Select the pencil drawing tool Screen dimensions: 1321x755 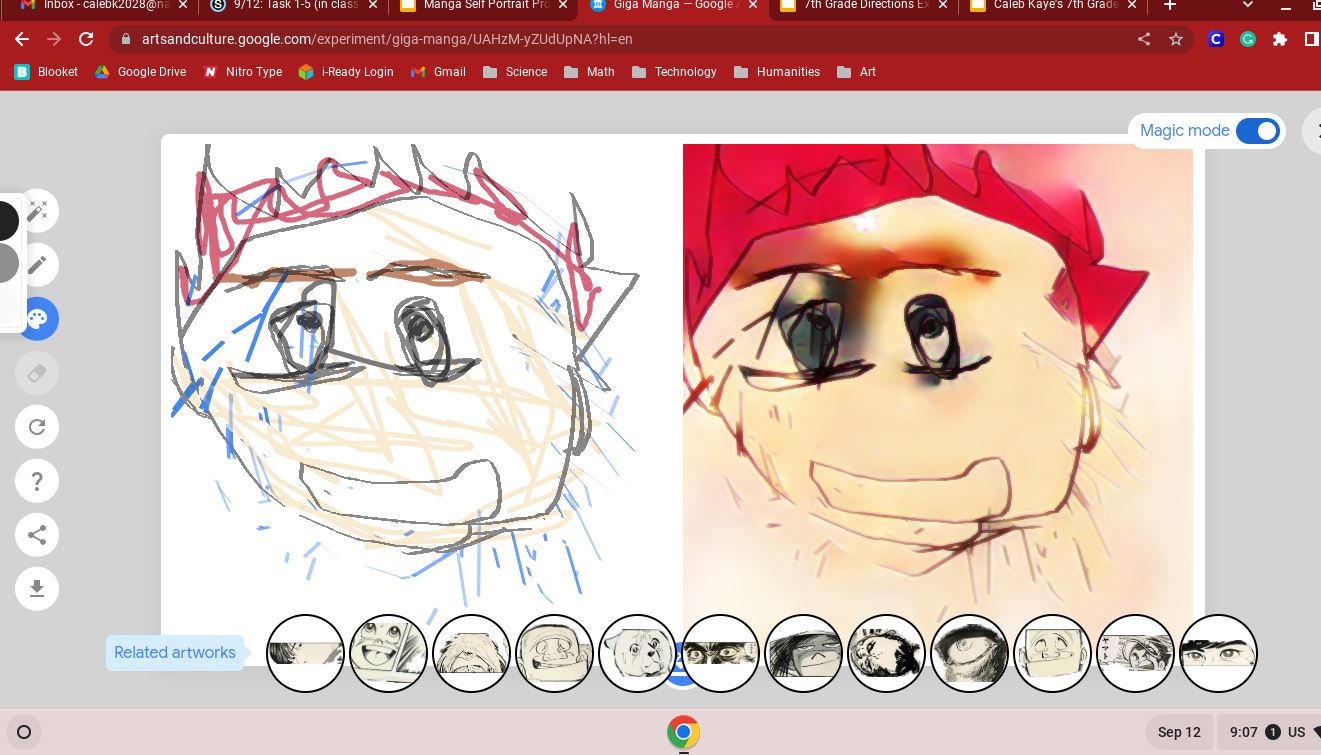point(37,265)
